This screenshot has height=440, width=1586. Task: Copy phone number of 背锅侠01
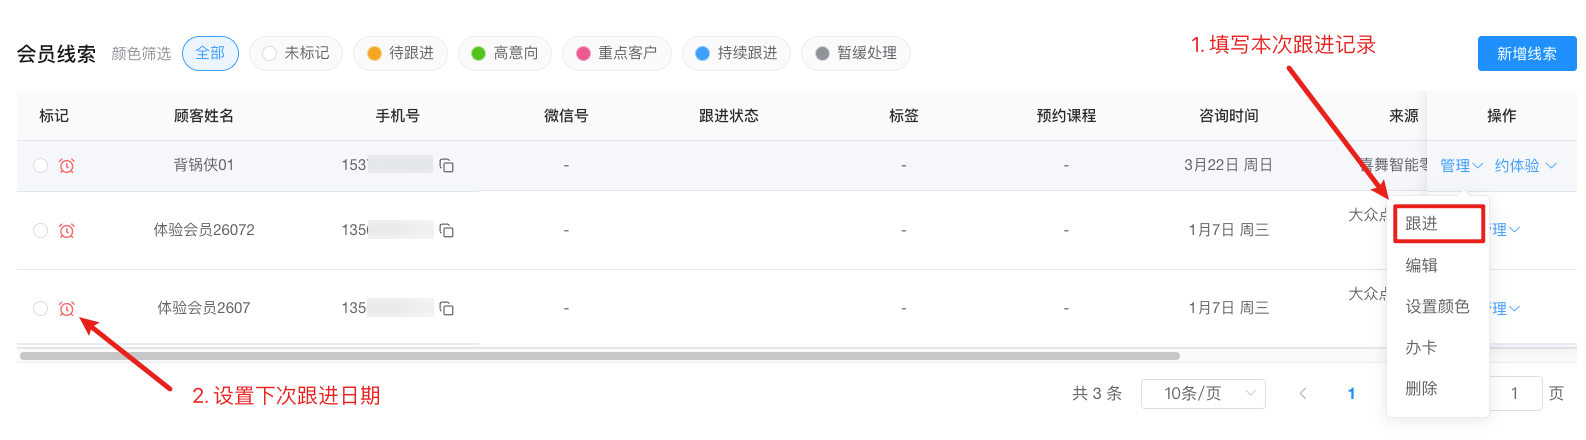tap(447, 166)
